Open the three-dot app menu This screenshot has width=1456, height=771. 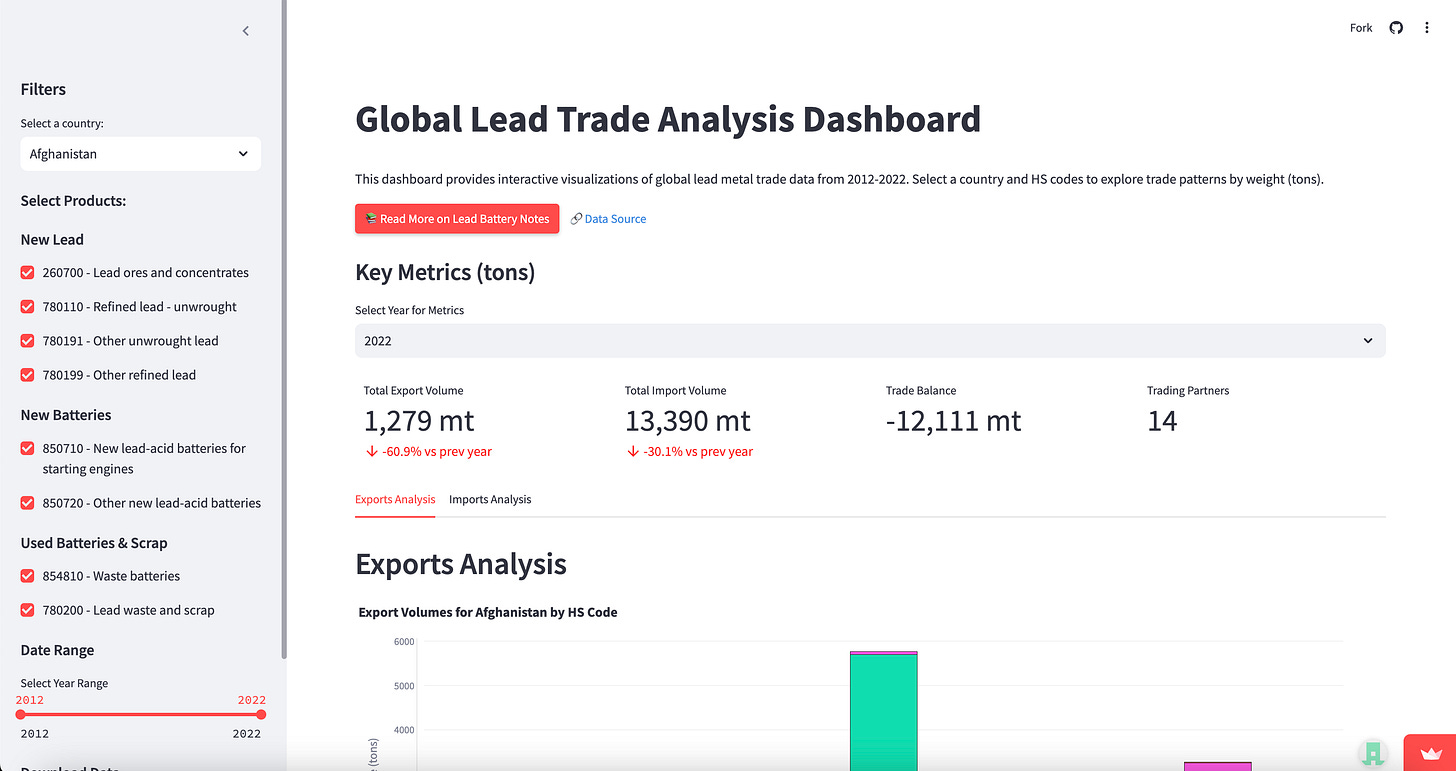pyautogui.click(x=1427, y=28)
